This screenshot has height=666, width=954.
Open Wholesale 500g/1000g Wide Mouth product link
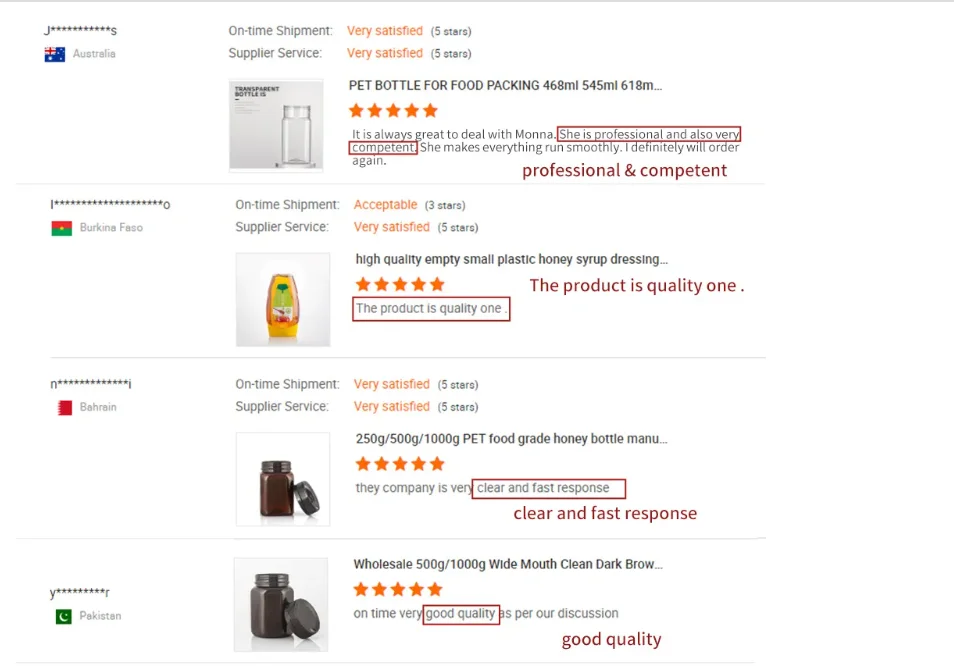tap(508, 565)
